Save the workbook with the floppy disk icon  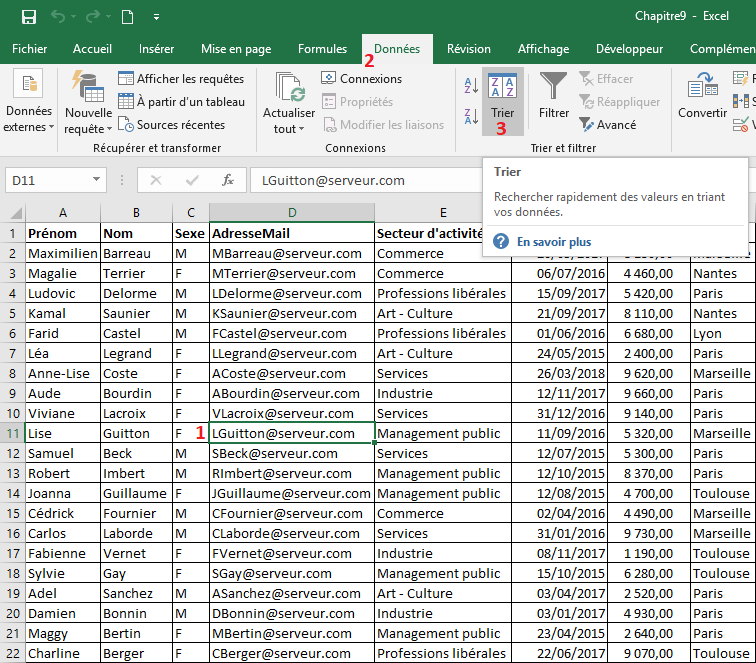28,16
